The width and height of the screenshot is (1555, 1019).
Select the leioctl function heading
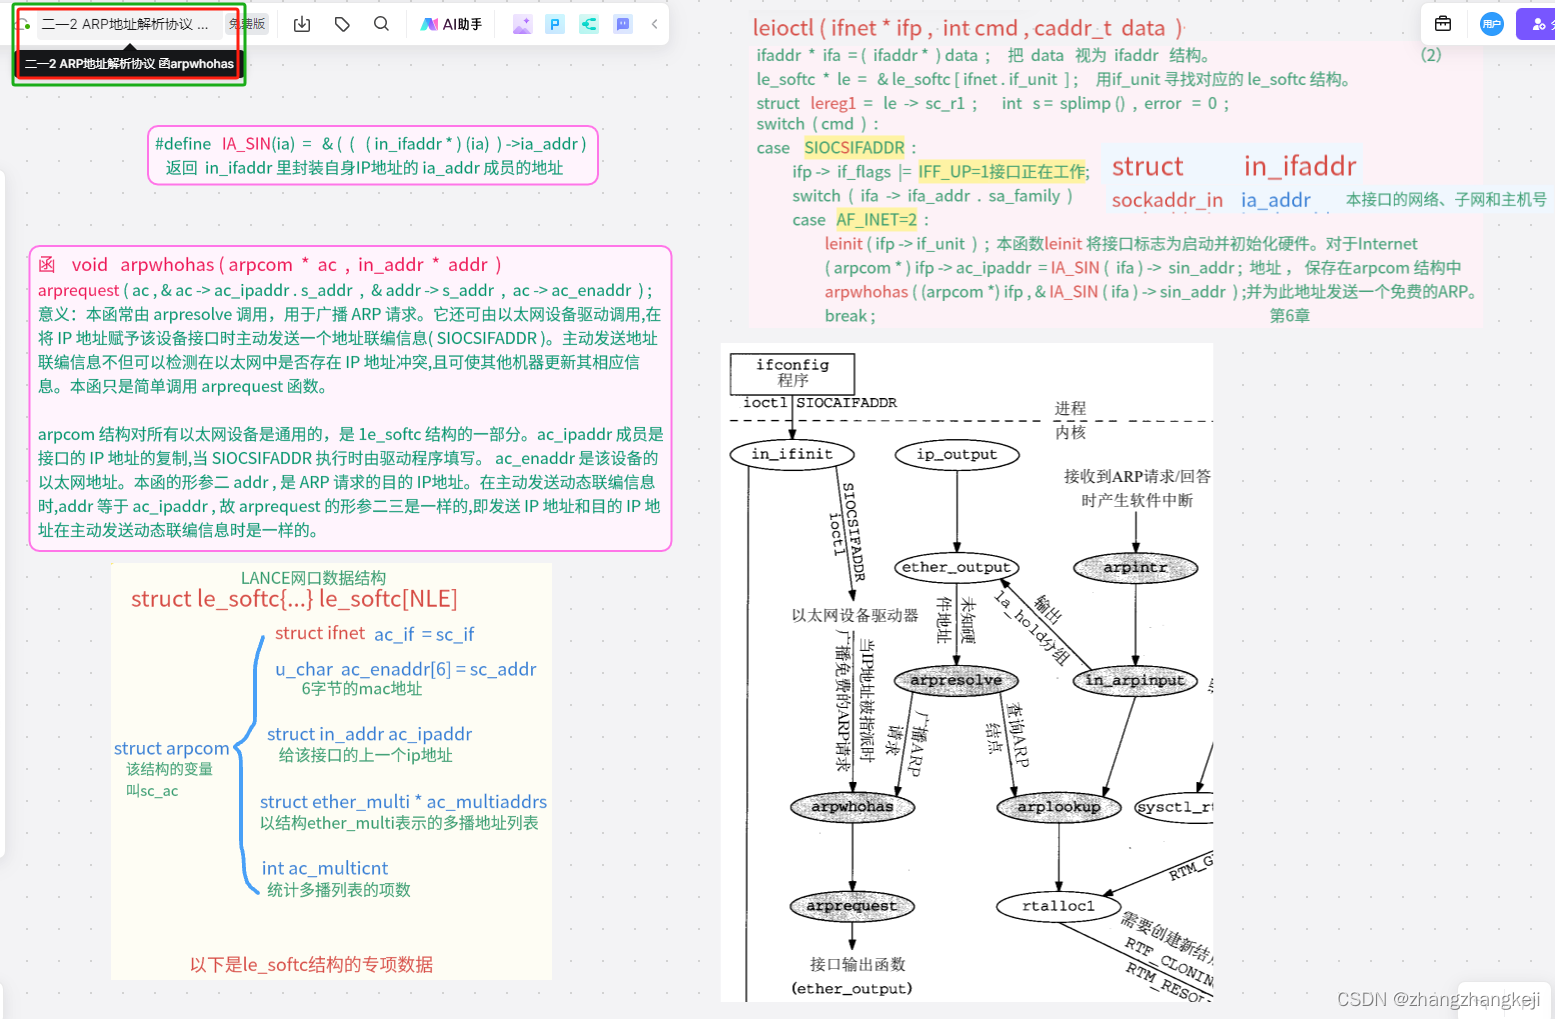point(969,28)
